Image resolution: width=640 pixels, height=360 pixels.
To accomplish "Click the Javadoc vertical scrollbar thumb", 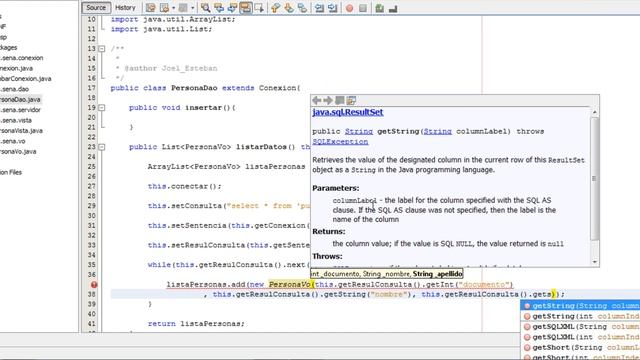I will [x=595, y=179].
